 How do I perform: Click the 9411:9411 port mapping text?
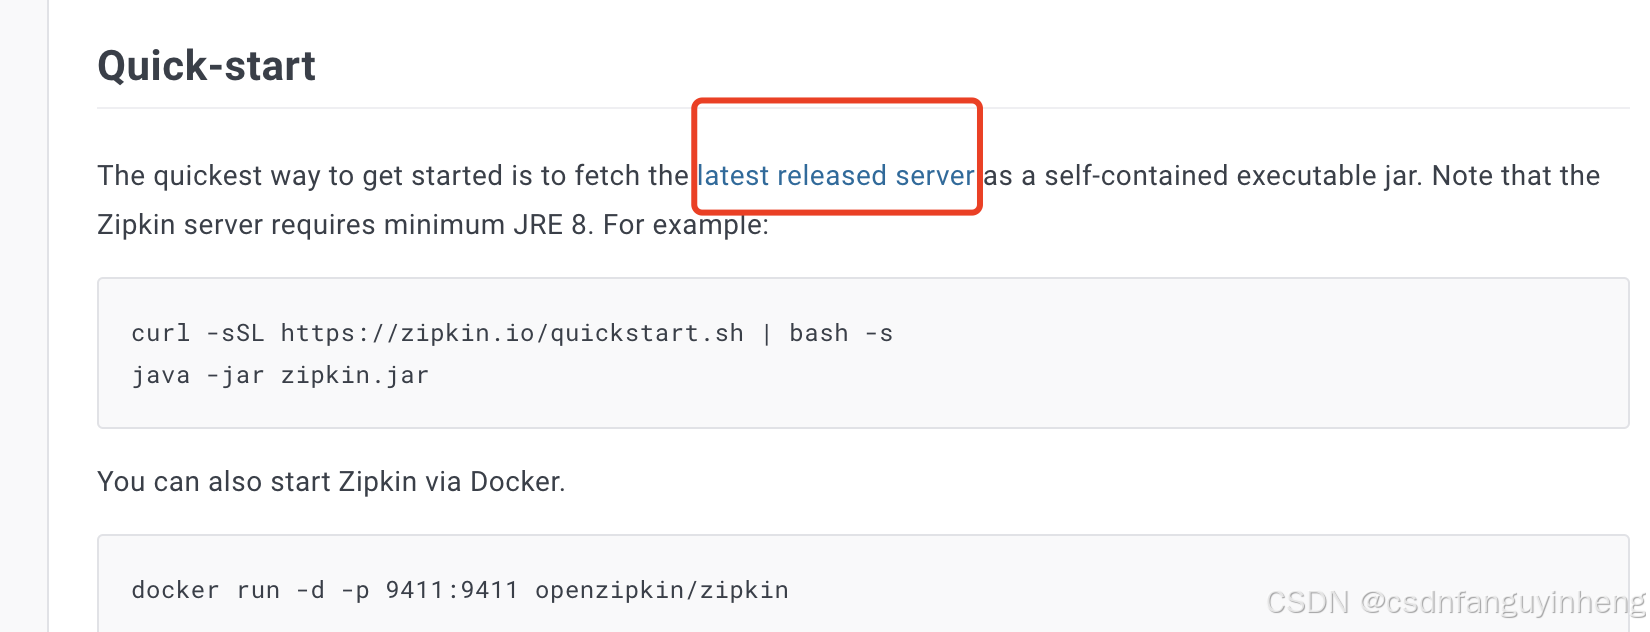point(451,590)
